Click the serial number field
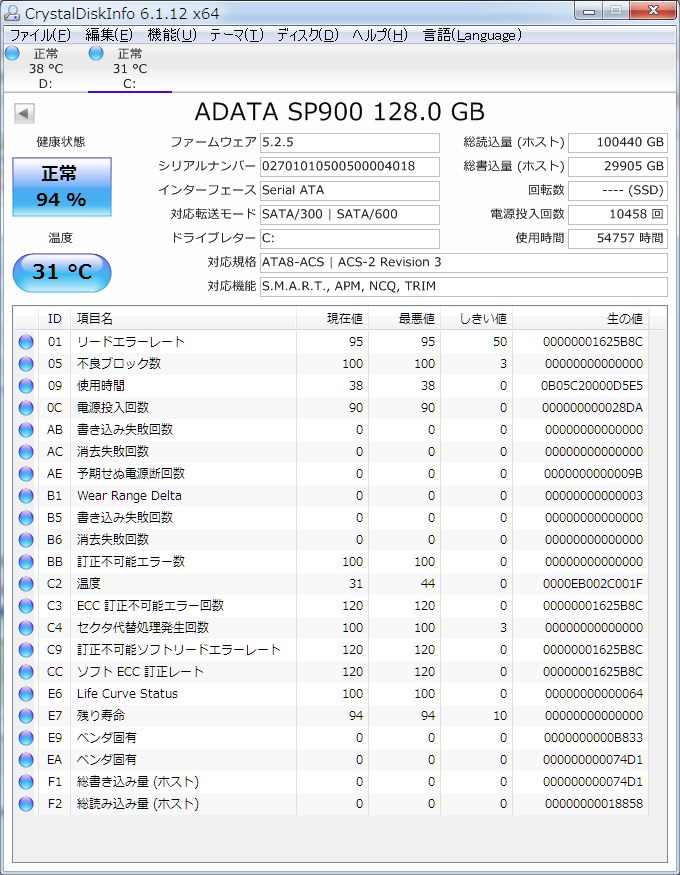Viewport: 680px width, 875px height. [350, 166]
